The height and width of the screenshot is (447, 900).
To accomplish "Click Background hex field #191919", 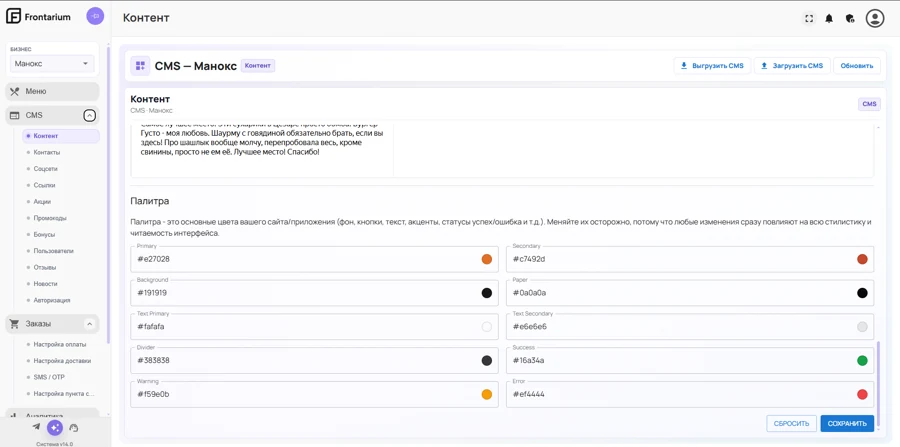I will (x=315, y=293).
